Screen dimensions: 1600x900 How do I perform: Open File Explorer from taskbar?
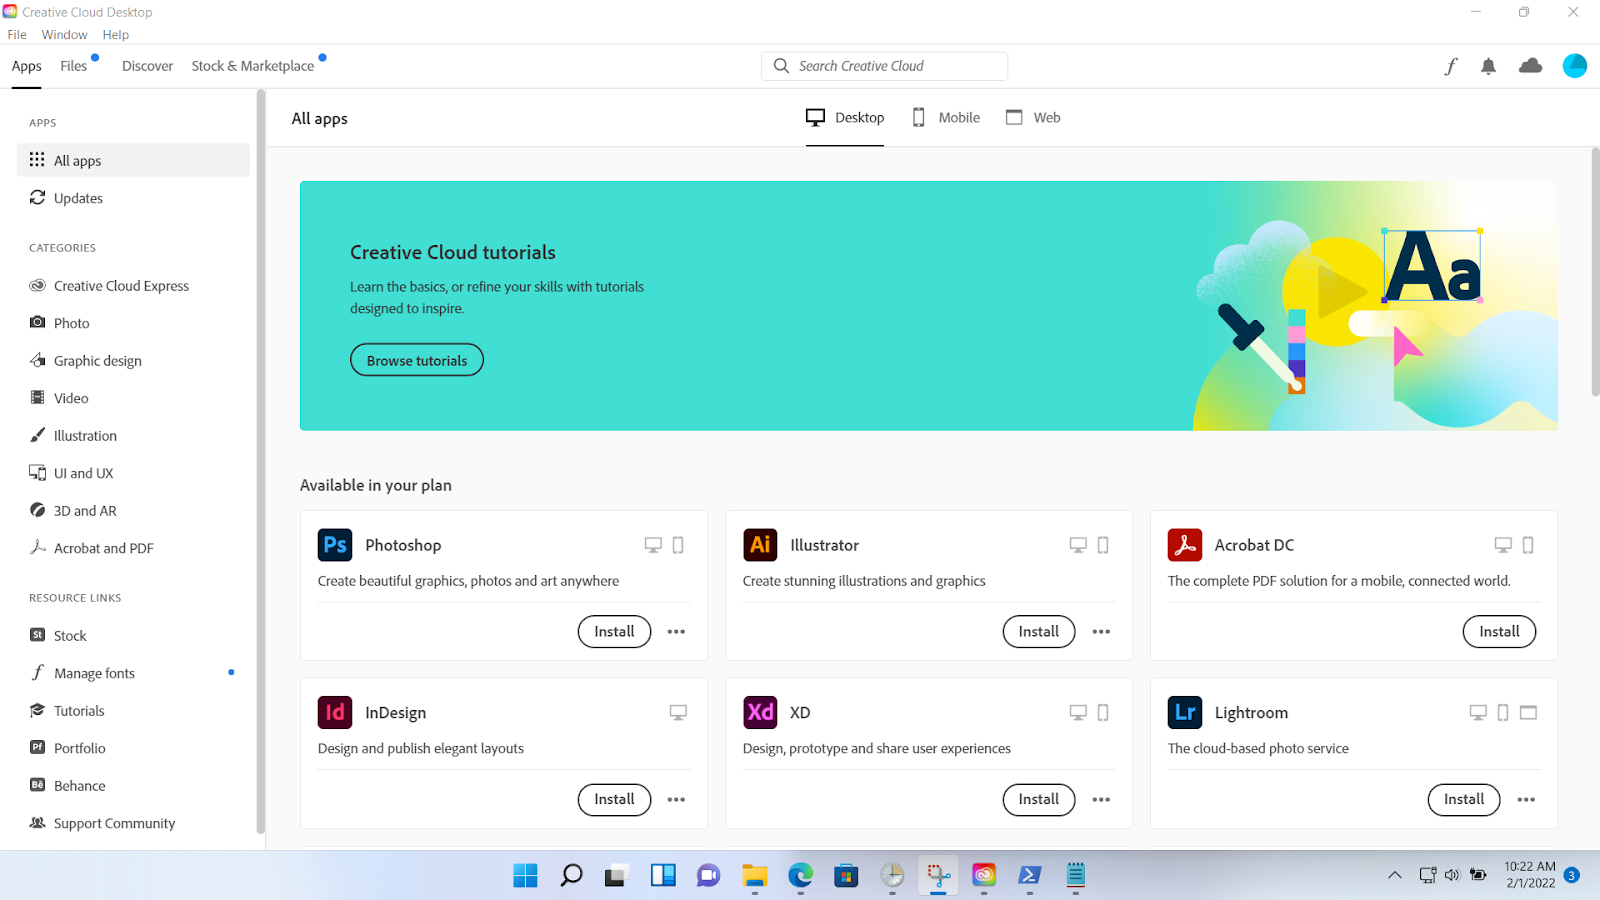pyautogui.click(x=754, y=876)
